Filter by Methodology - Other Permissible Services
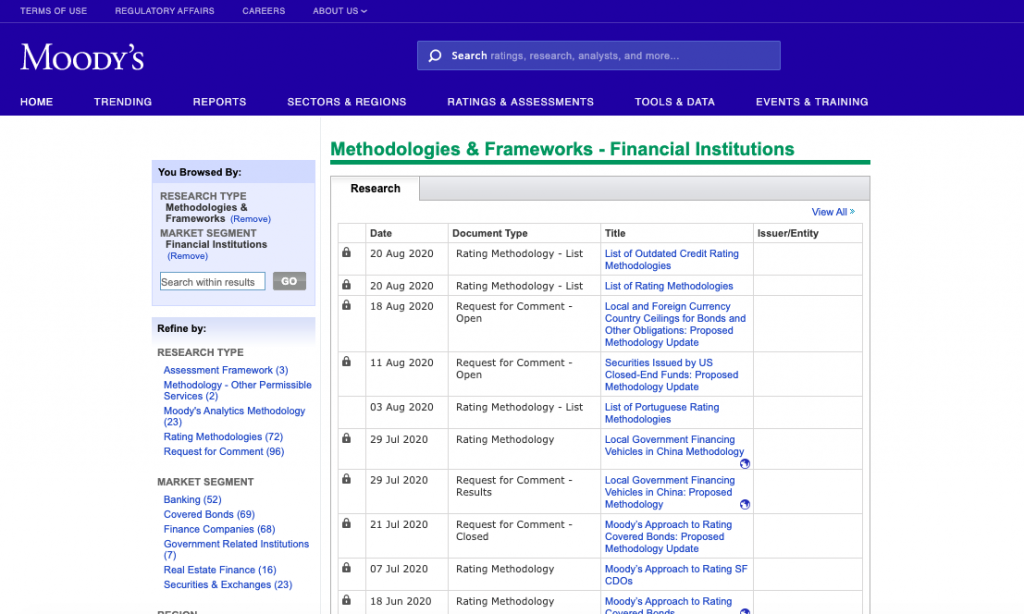Viewport: 1024px width, 614px height. (x=238, y=391)
